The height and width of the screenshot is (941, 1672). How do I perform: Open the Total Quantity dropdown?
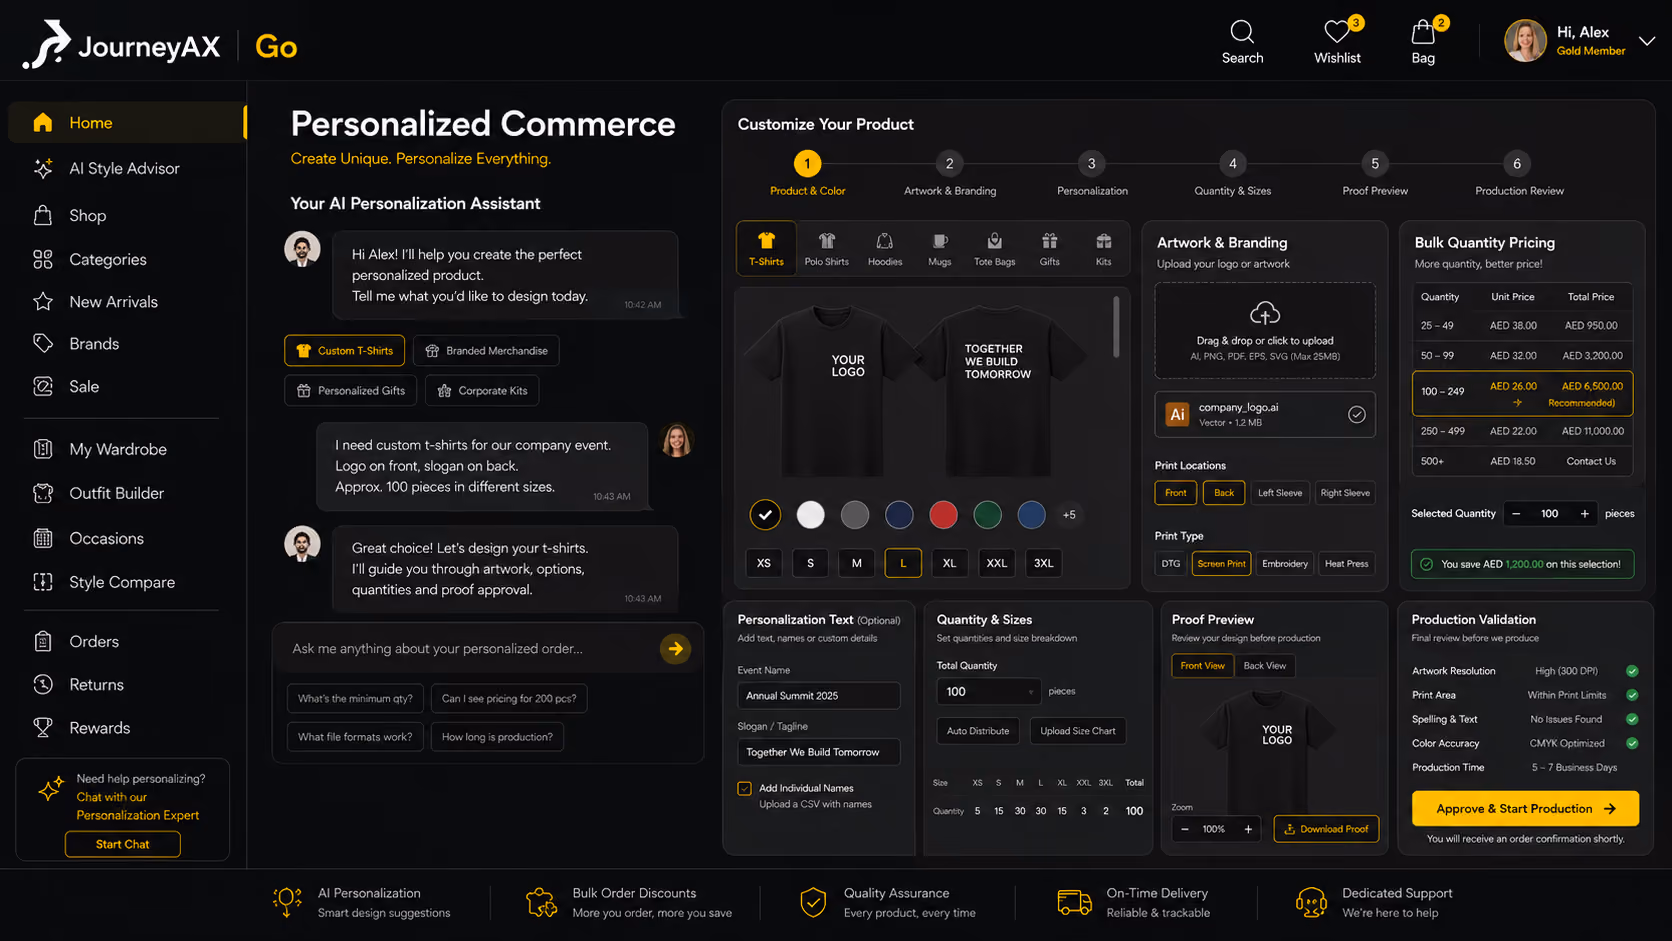988,692
